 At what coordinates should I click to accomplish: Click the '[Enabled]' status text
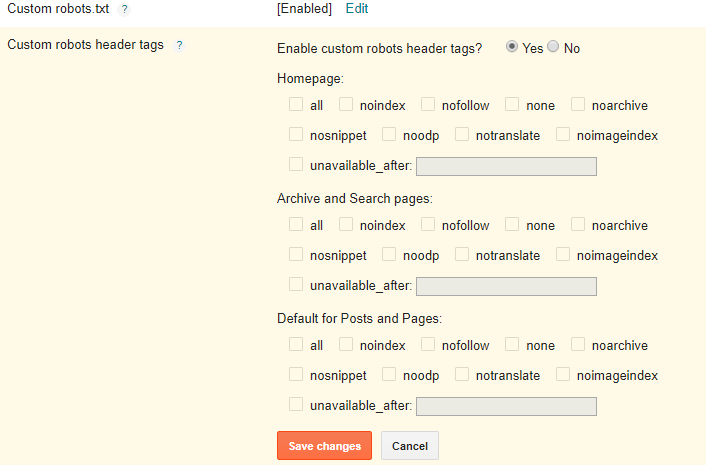click(x=304, y=9)
